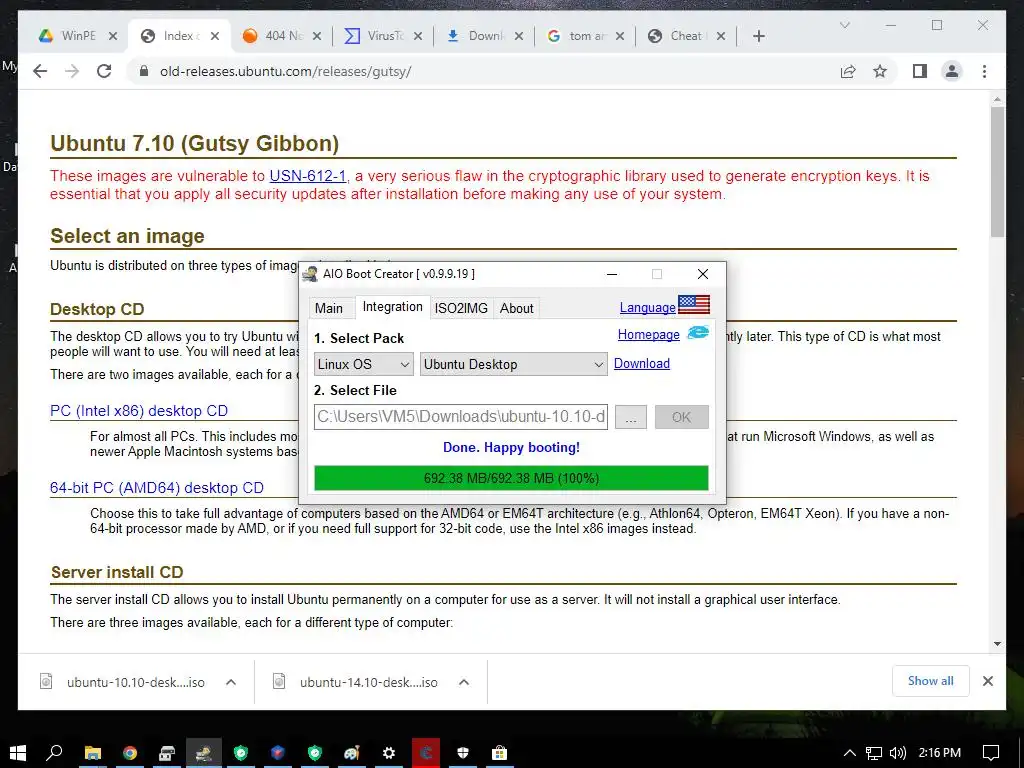This screenshot has height=768, width=1024.
Task: Open PC (Intel x86) desktop CD link
Action: (x=139, y=411)
